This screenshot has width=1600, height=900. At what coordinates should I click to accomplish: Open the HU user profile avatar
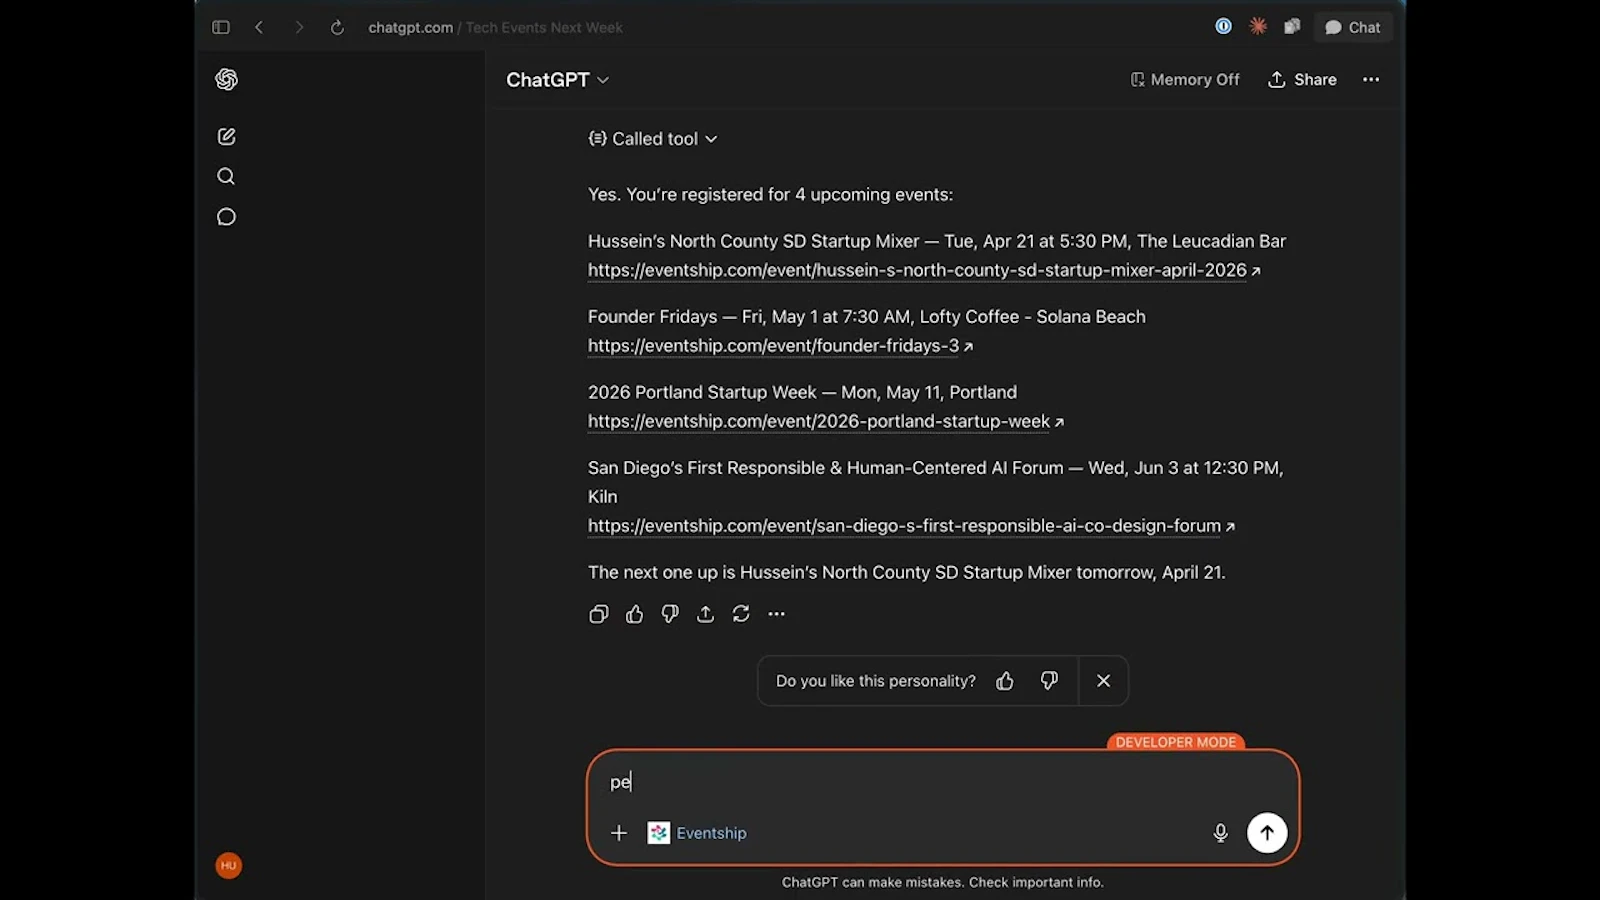click(x=229, y=865)
